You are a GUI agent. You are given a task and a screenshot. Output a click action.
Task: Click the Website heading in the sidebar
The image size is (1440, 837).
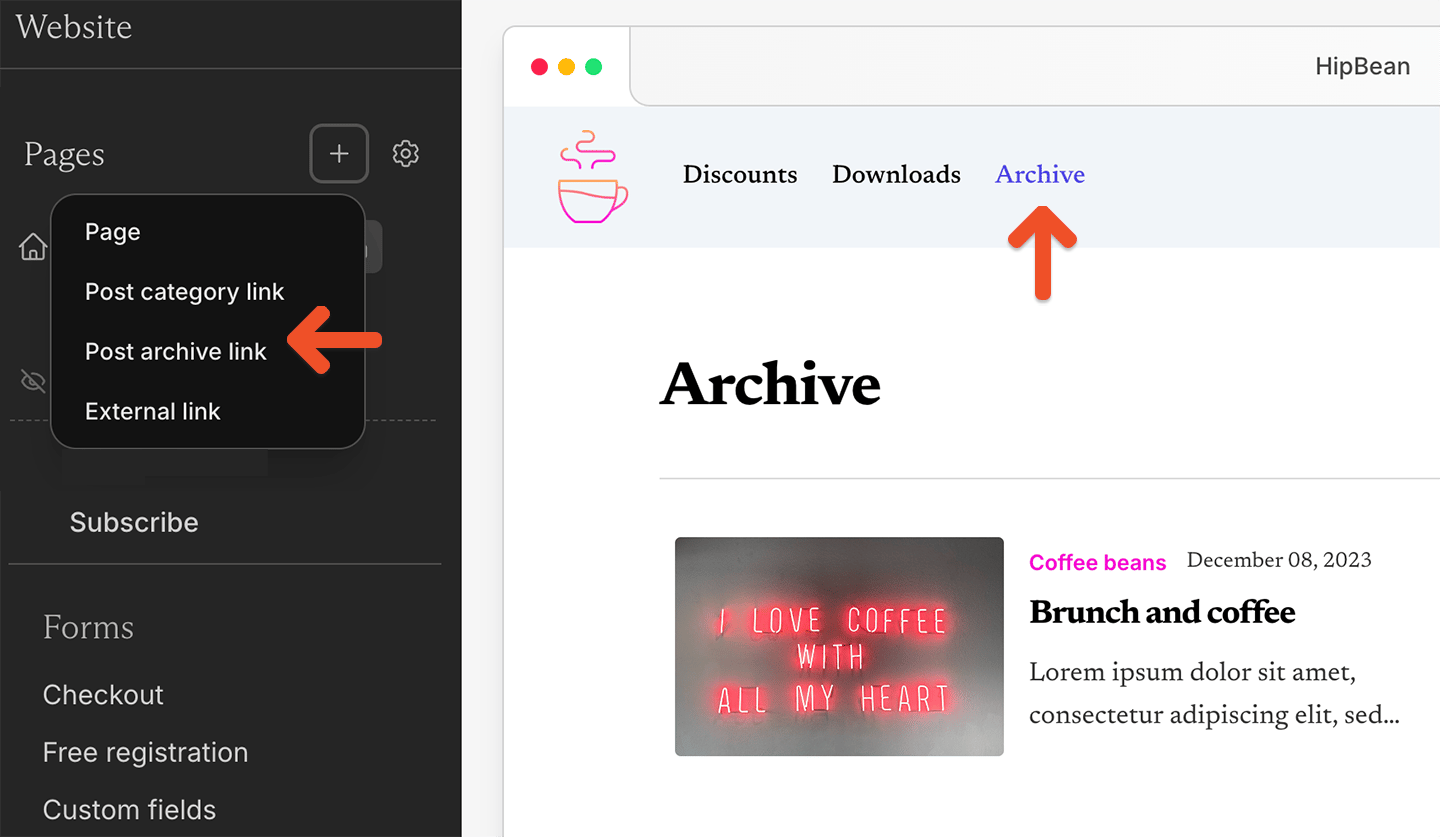(x=74, y=26)
